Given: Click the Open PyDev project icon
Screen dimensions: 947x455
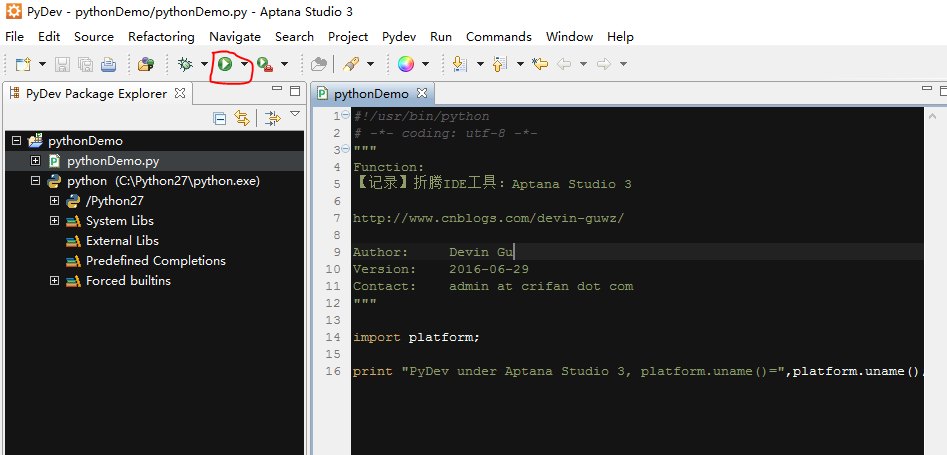Looking at the screenshot, I should coord(146,64).
